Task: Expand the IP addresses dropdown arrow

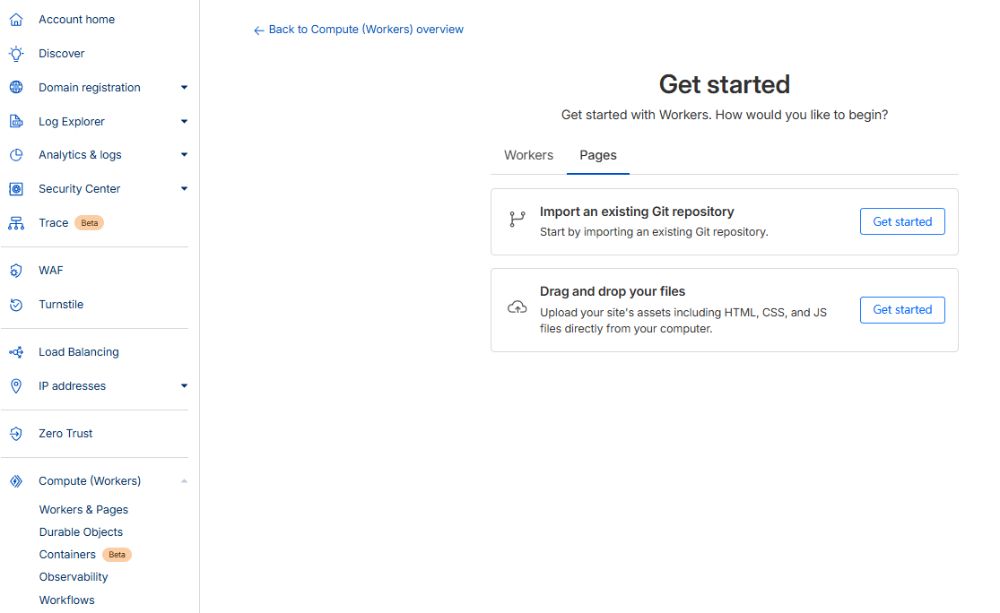Action: (184, 386)
